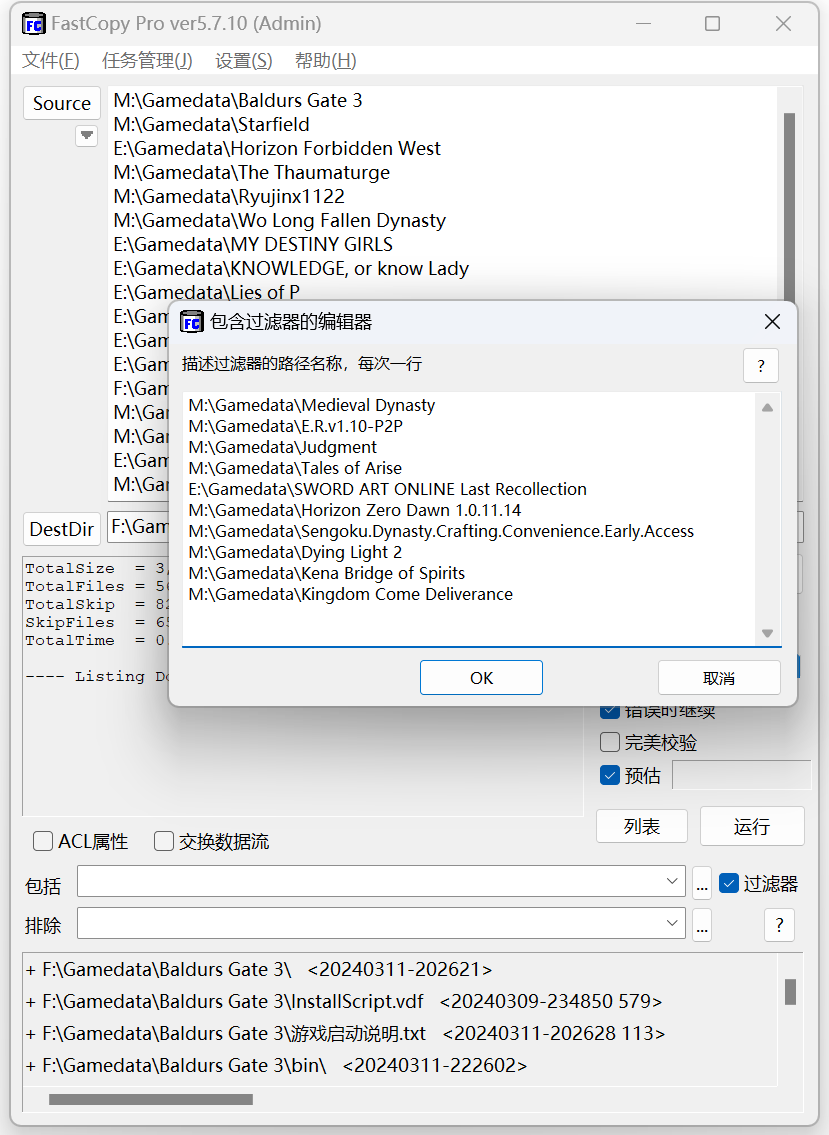Screen dimensions: 829x1135
Task: Toggle the ACL属性 checkbox
Action: [43, 841]
